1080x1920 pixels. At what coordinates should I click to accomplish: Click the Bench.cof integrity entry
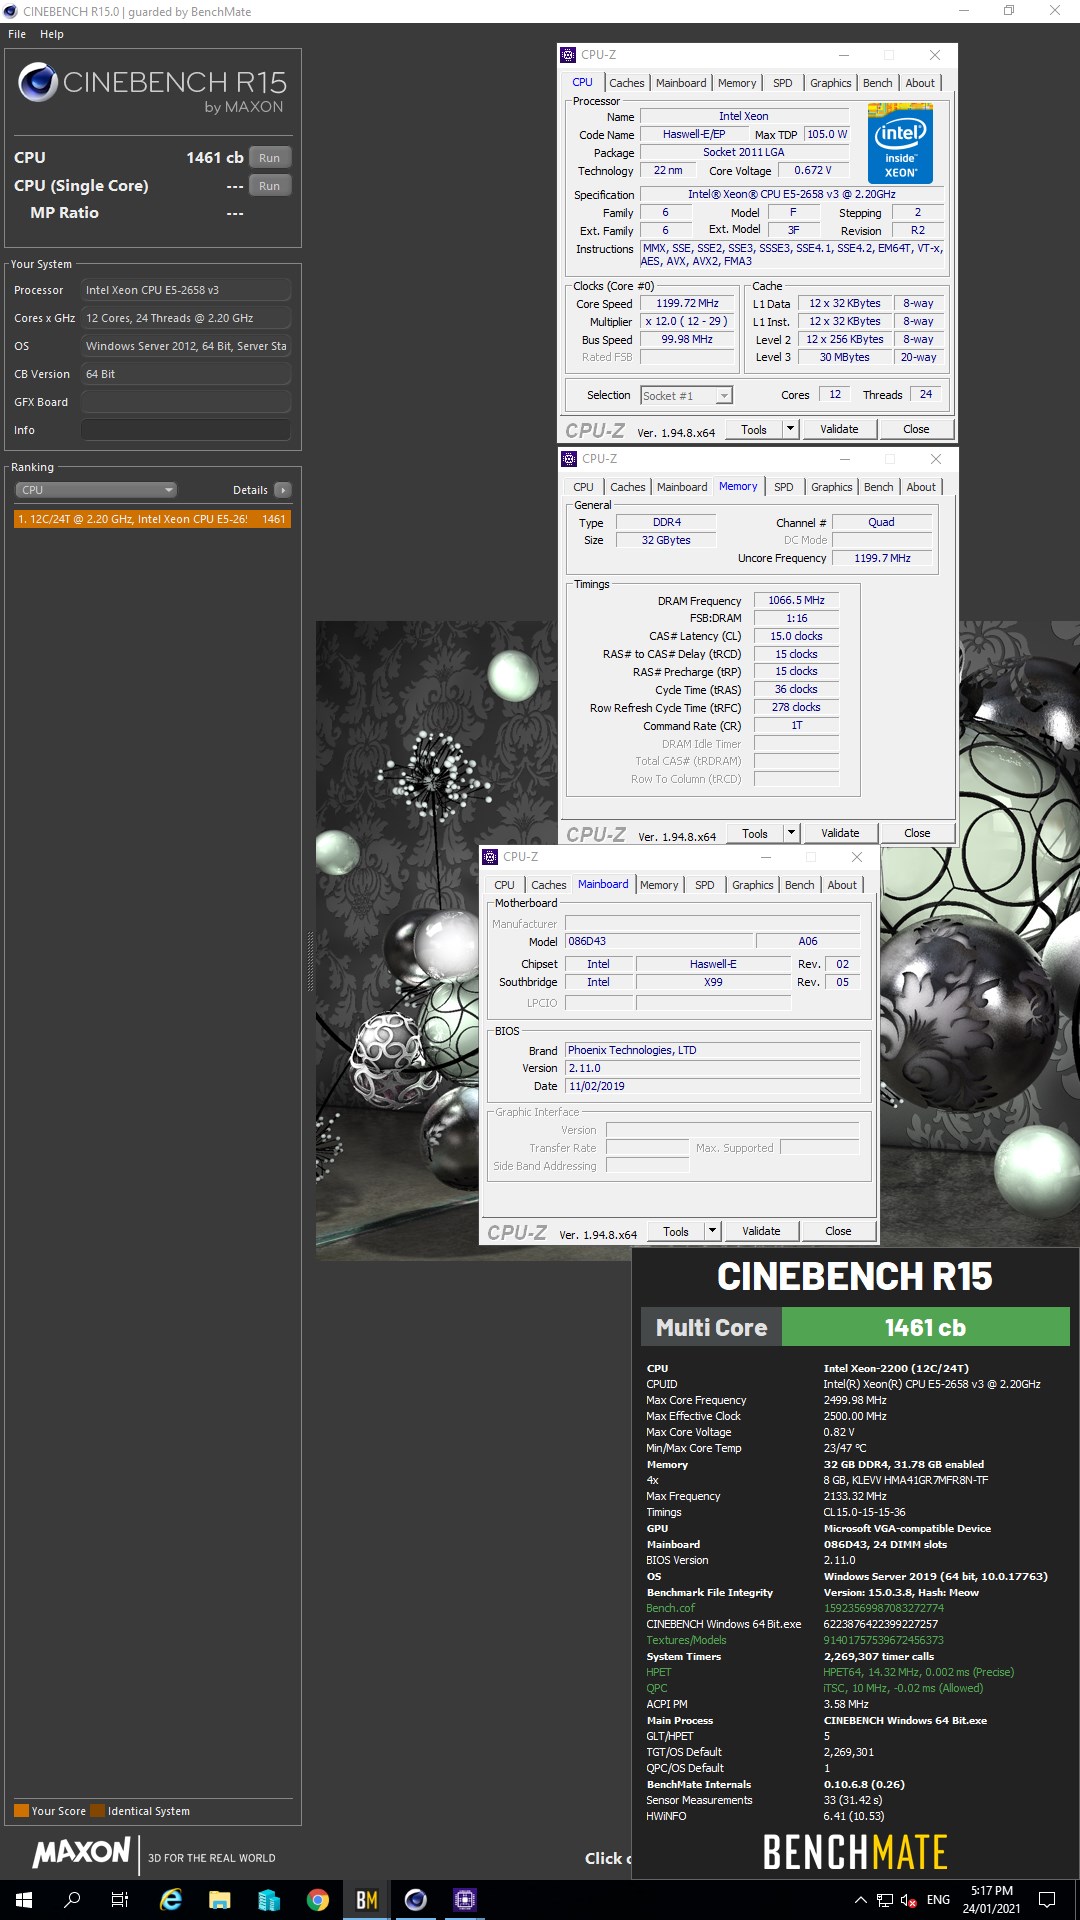coord(670,1608)
